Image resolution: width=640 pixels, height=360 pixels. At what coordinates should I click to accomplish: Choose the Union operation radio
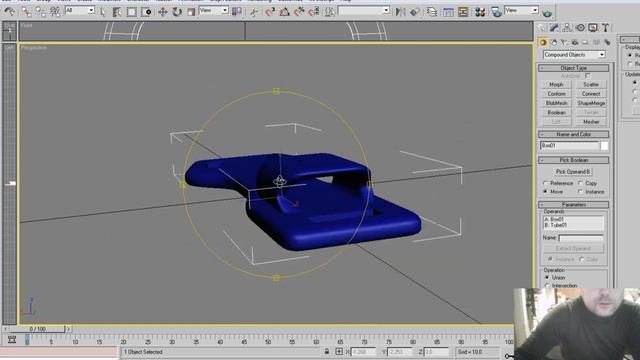(547, 278)
